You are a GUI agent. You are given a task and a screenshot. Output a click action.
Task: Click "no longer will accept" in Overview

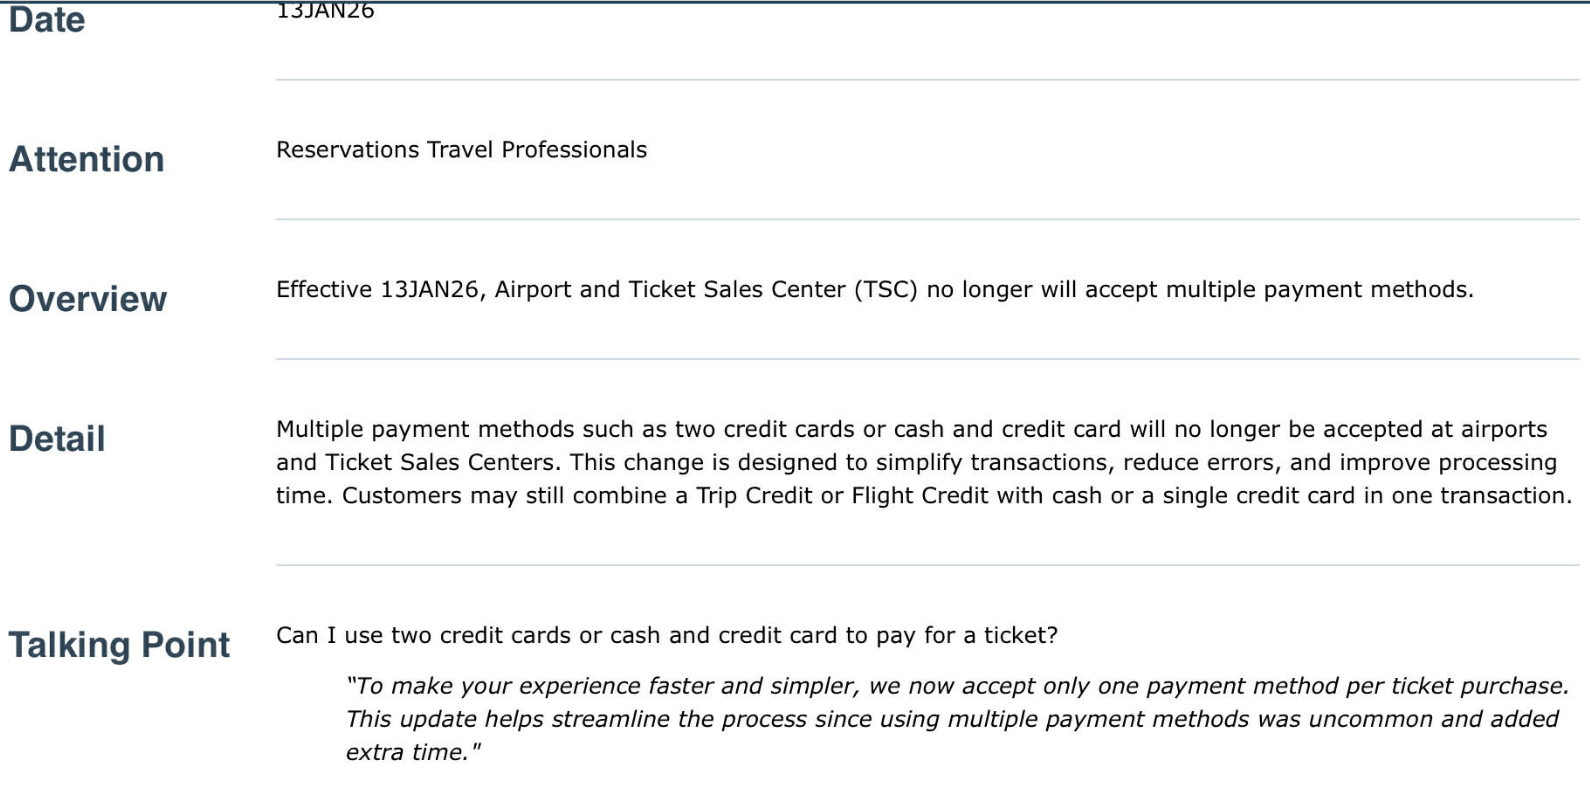pos(1042,290)
